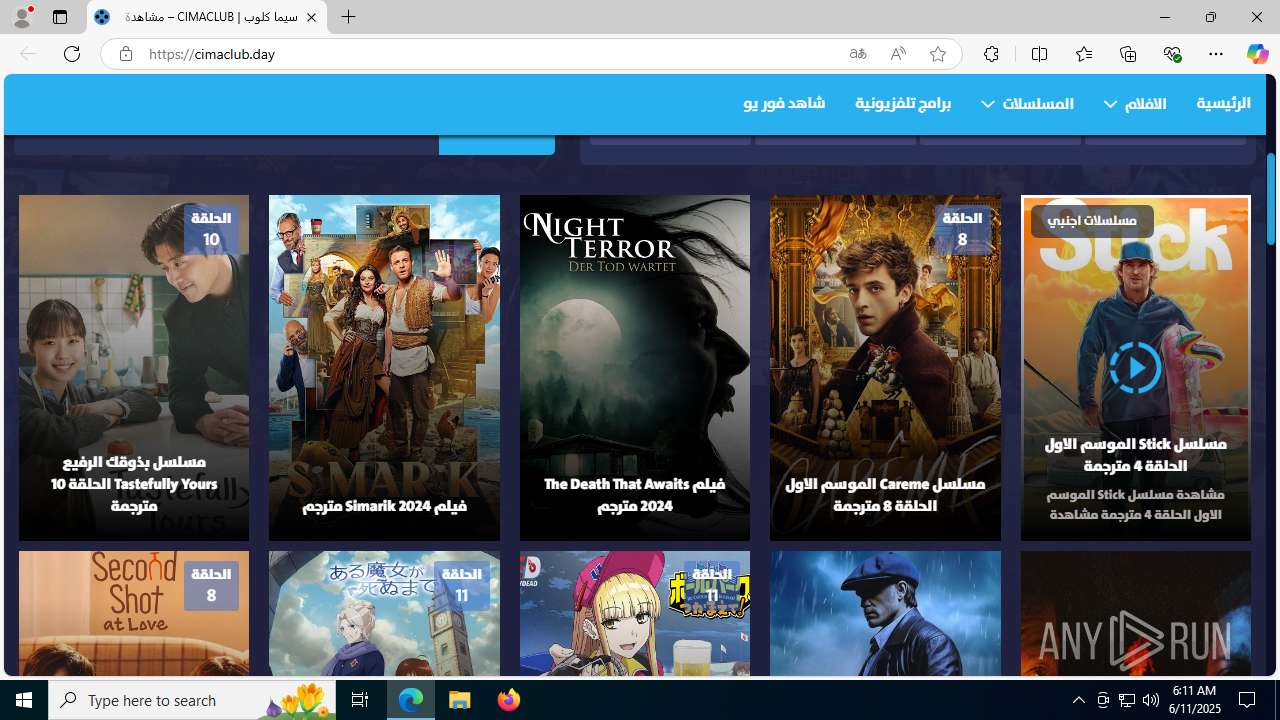
Task: Expand the الافلام dropdown menu
Action: click(1135, 103)
